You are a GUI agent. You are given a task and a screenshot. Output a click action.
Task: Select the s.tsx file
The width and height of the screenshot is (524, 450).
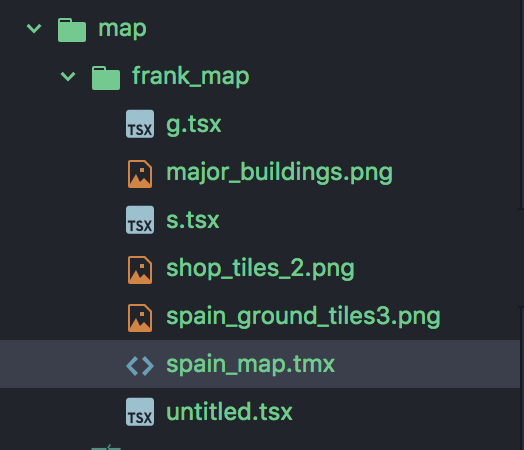(193, 220)
